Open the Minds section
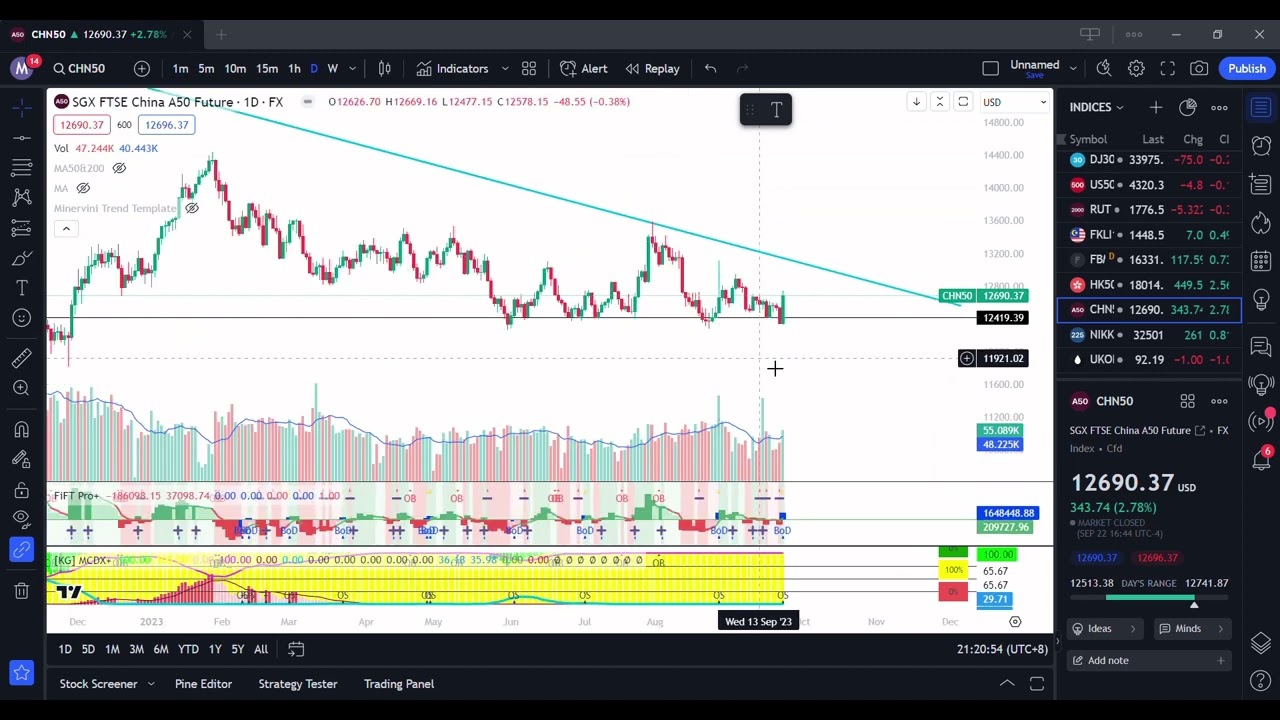This screenshot has height=720, width=1280. 1191,629
